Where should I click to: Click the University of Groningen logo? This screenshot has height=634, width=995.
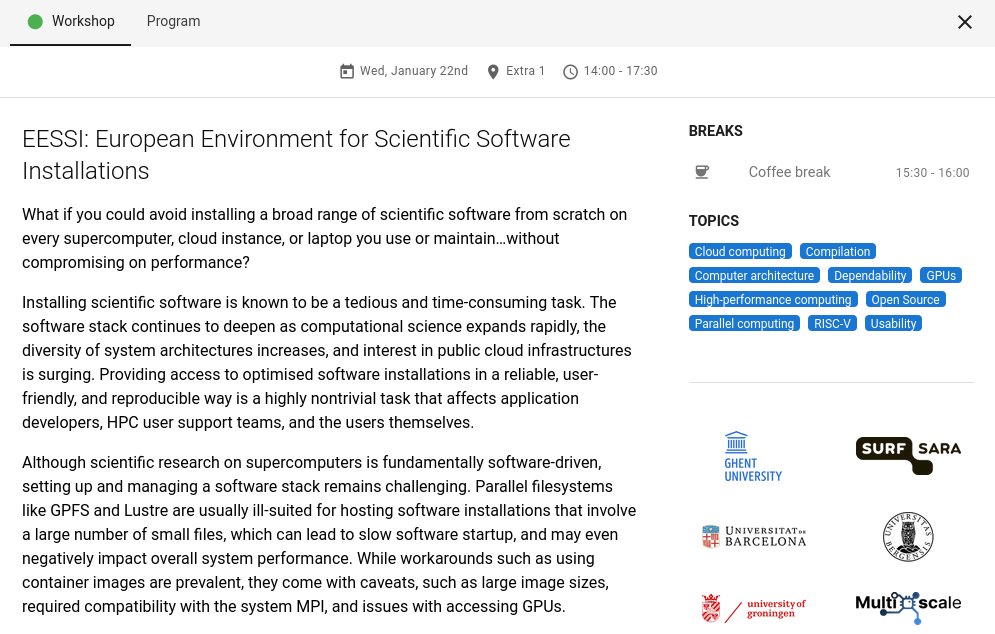(x=753, y=607)
